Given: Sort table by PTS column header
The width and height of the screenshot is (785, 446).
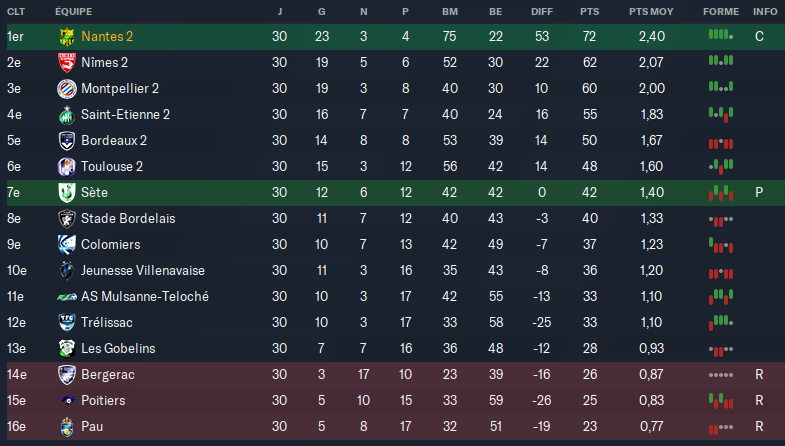Looking at the screenshot, I should [x=589, y=11].
